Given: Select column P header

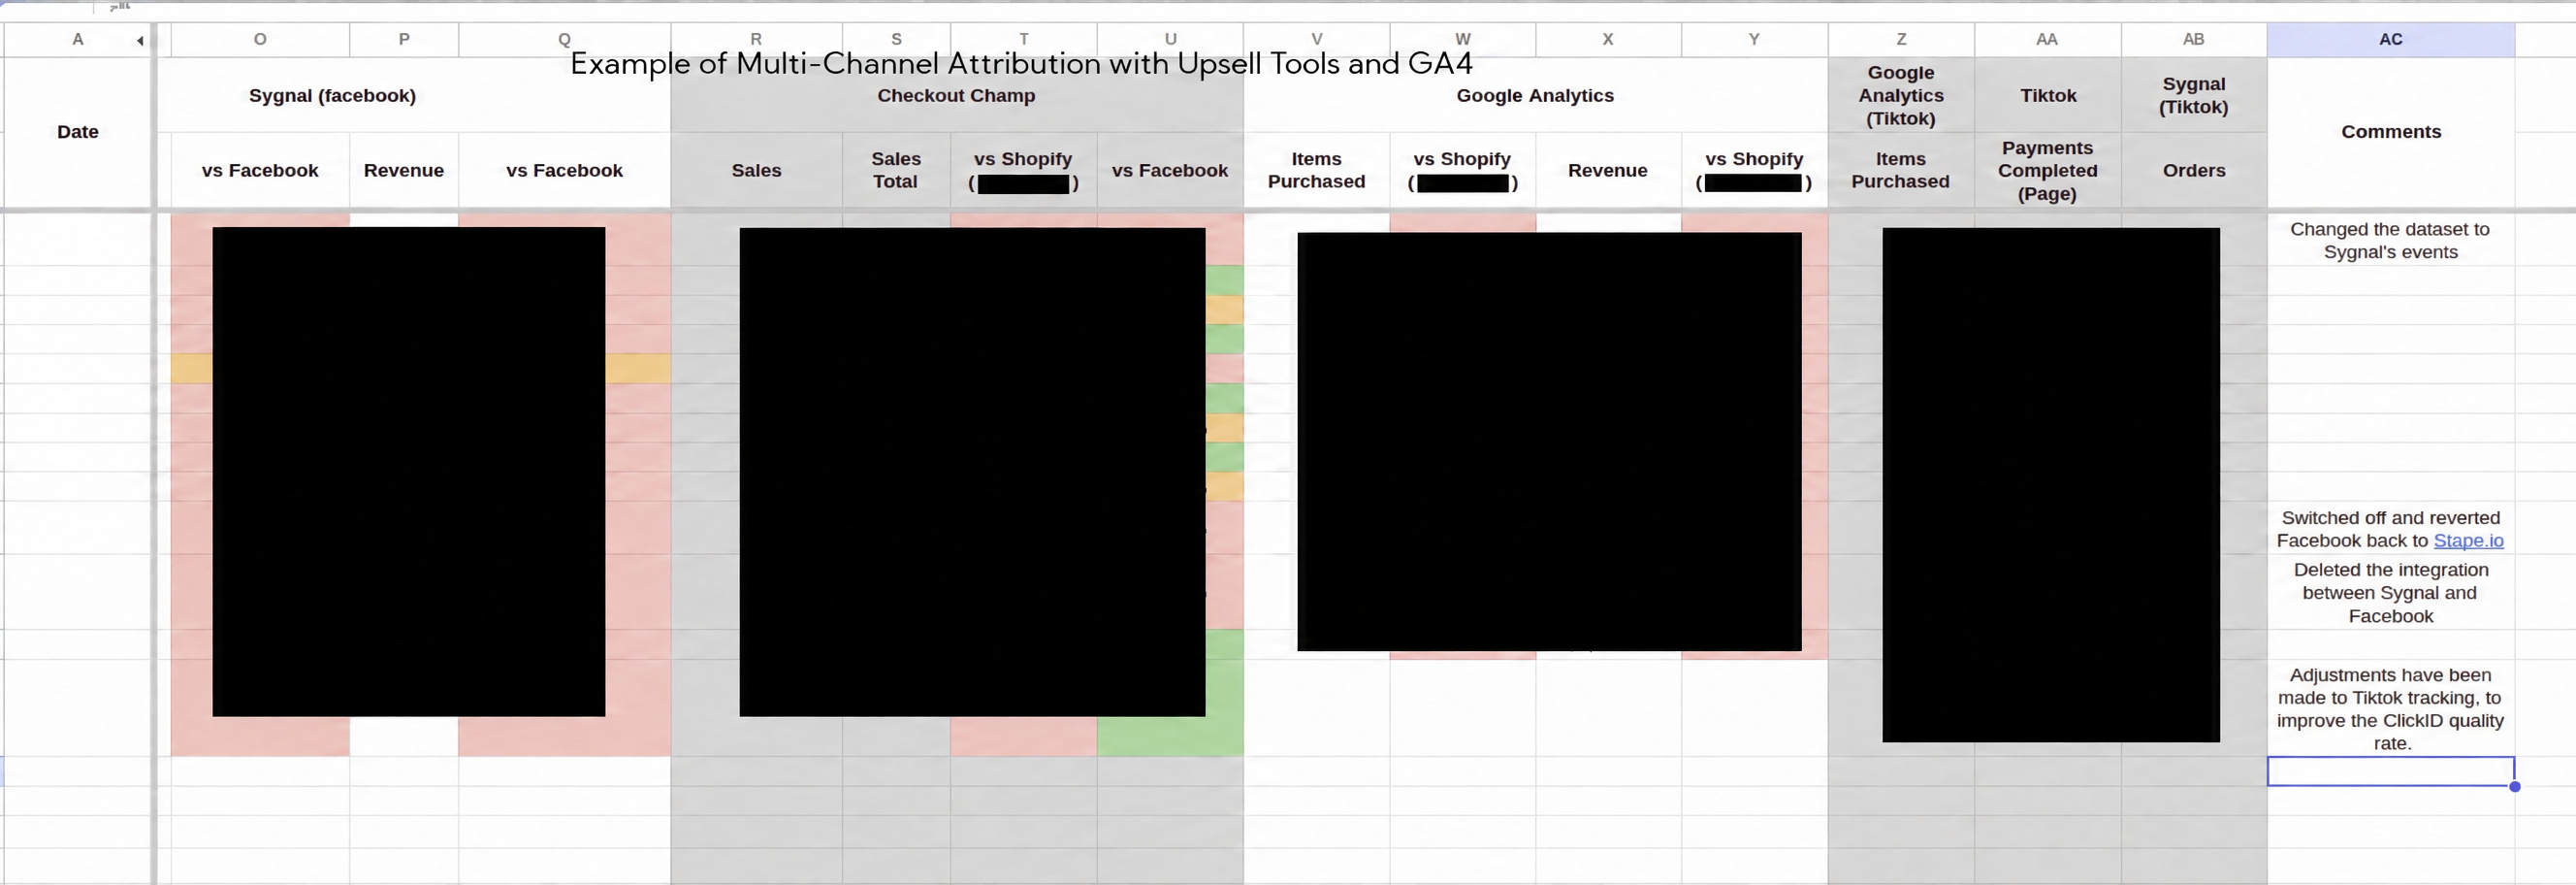Looking at the screenshot, I should point(404,39).
